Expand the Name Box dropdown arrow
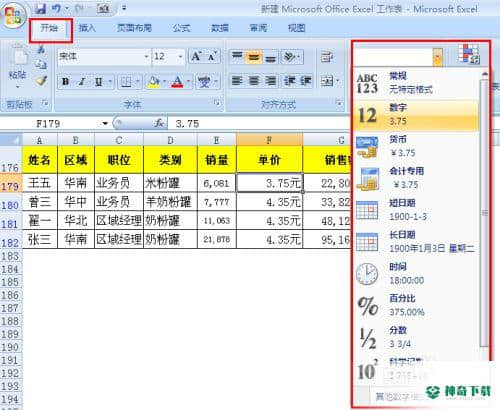500x410 pixels. pos(105,124)
